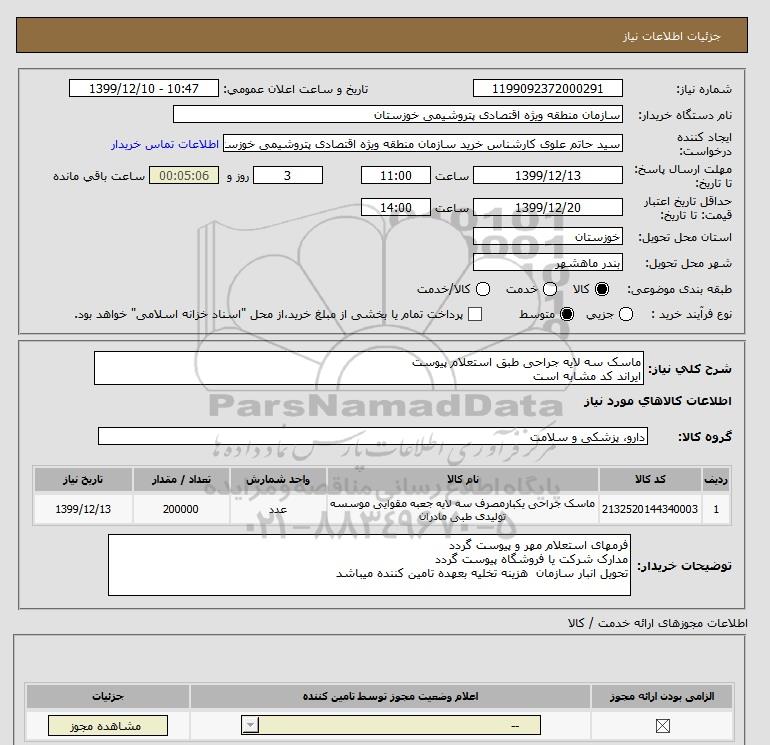Click the announcement date field 1399/12/10 - 10:47
770x745 pixels.
pos(143,88)
